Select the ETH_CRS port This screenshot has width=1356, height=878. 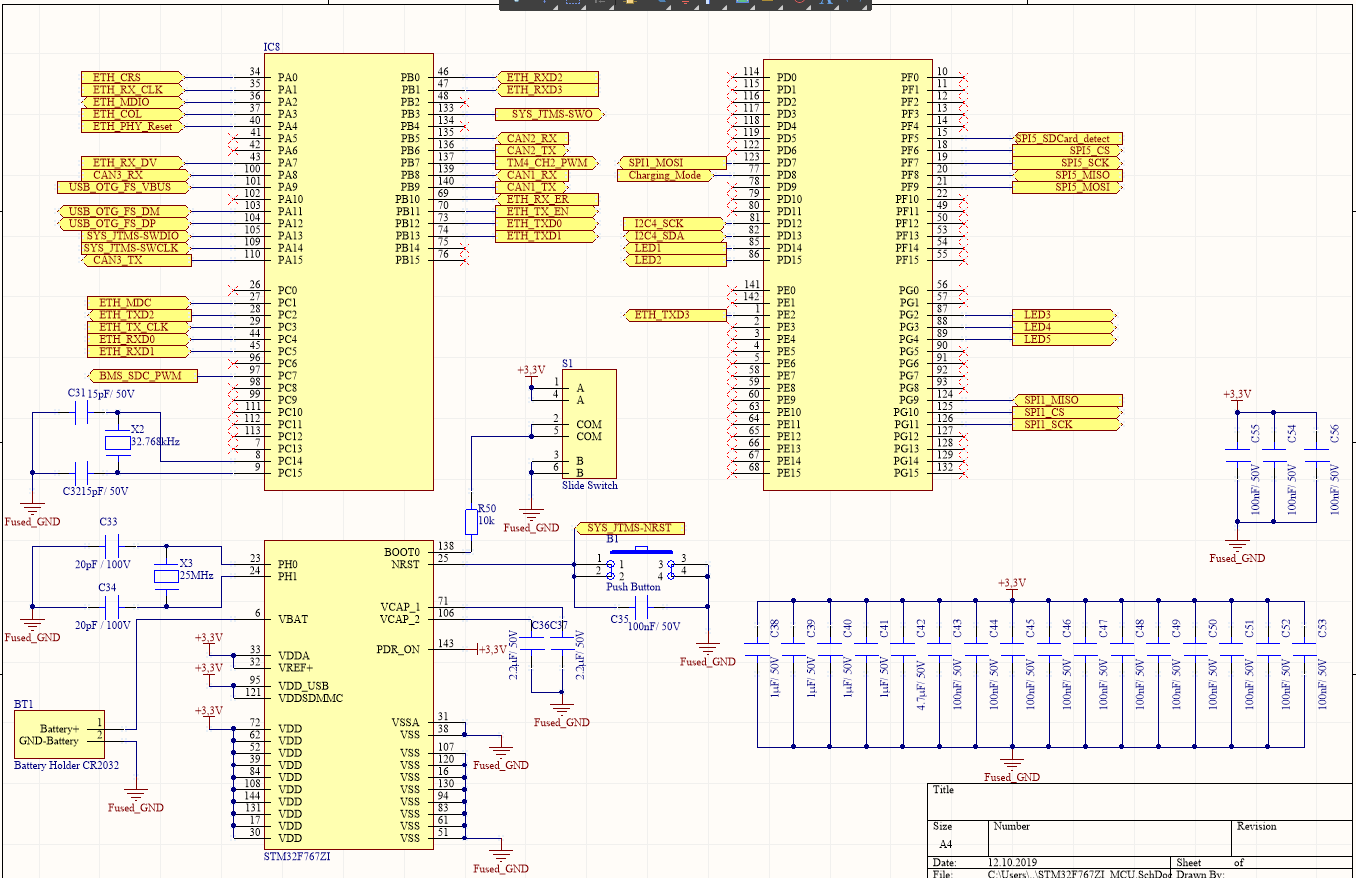coord(132,77)
